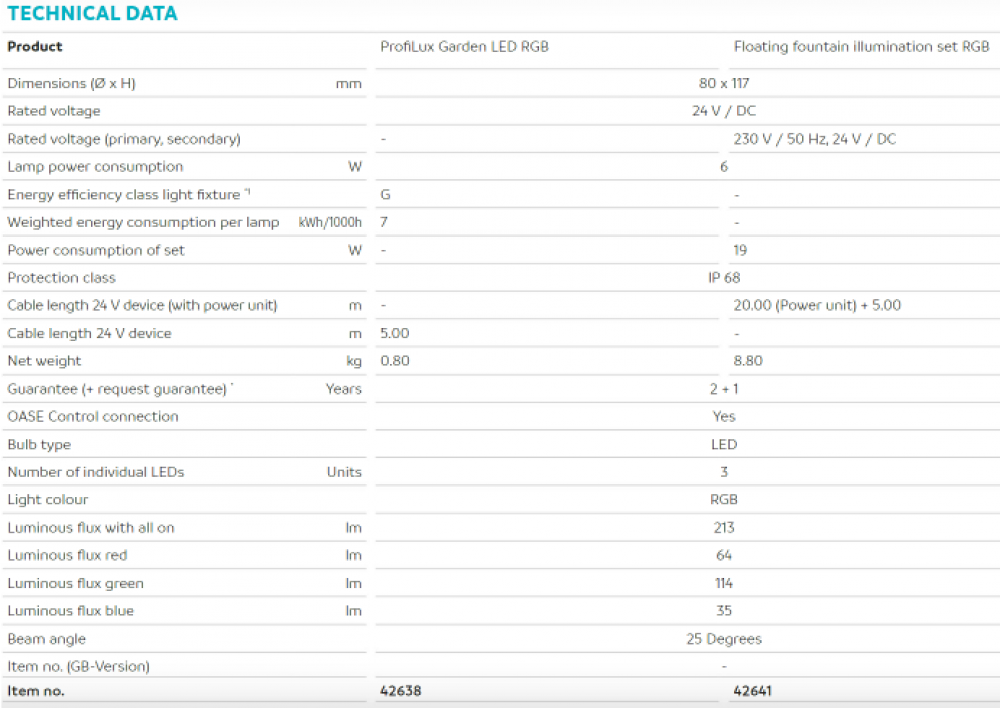This screenshot has width=1000, height=708.
Task: Click the 20.00 (Power unit) + 5.00 cable length
Action: click(817, 306)
